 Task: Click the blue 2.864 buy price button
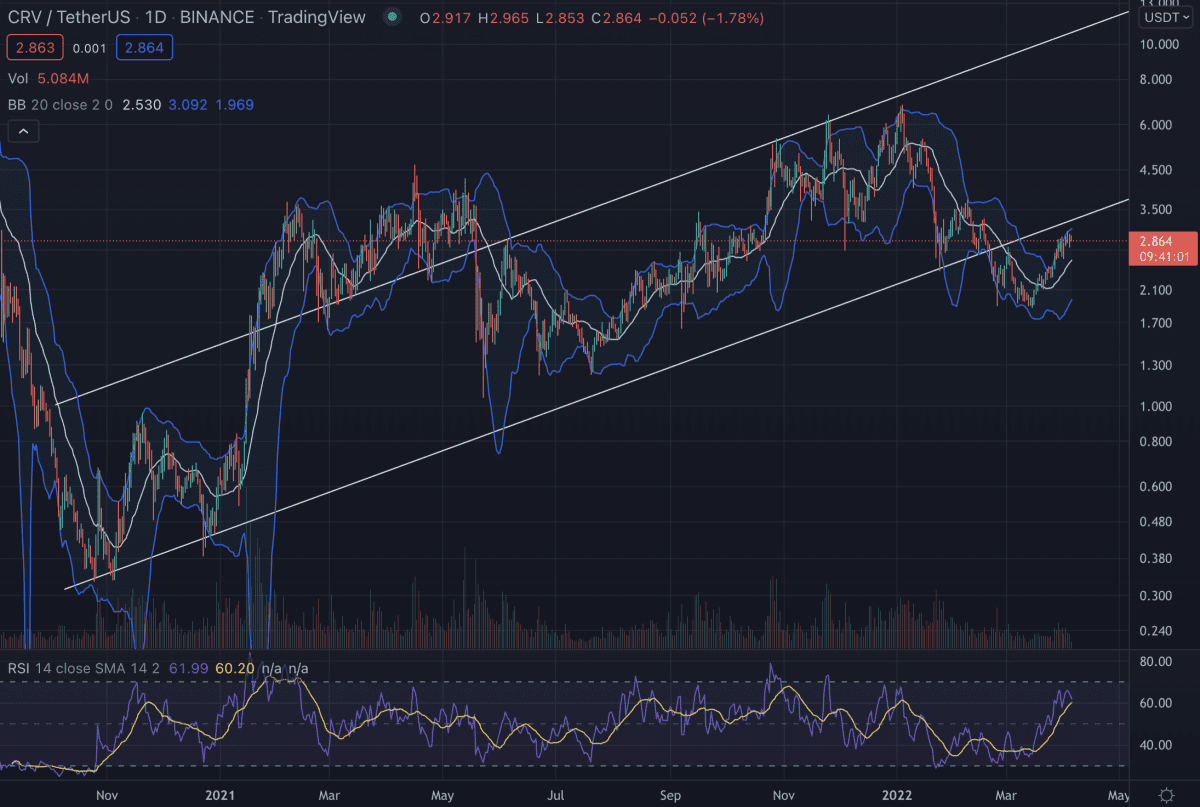145,47
